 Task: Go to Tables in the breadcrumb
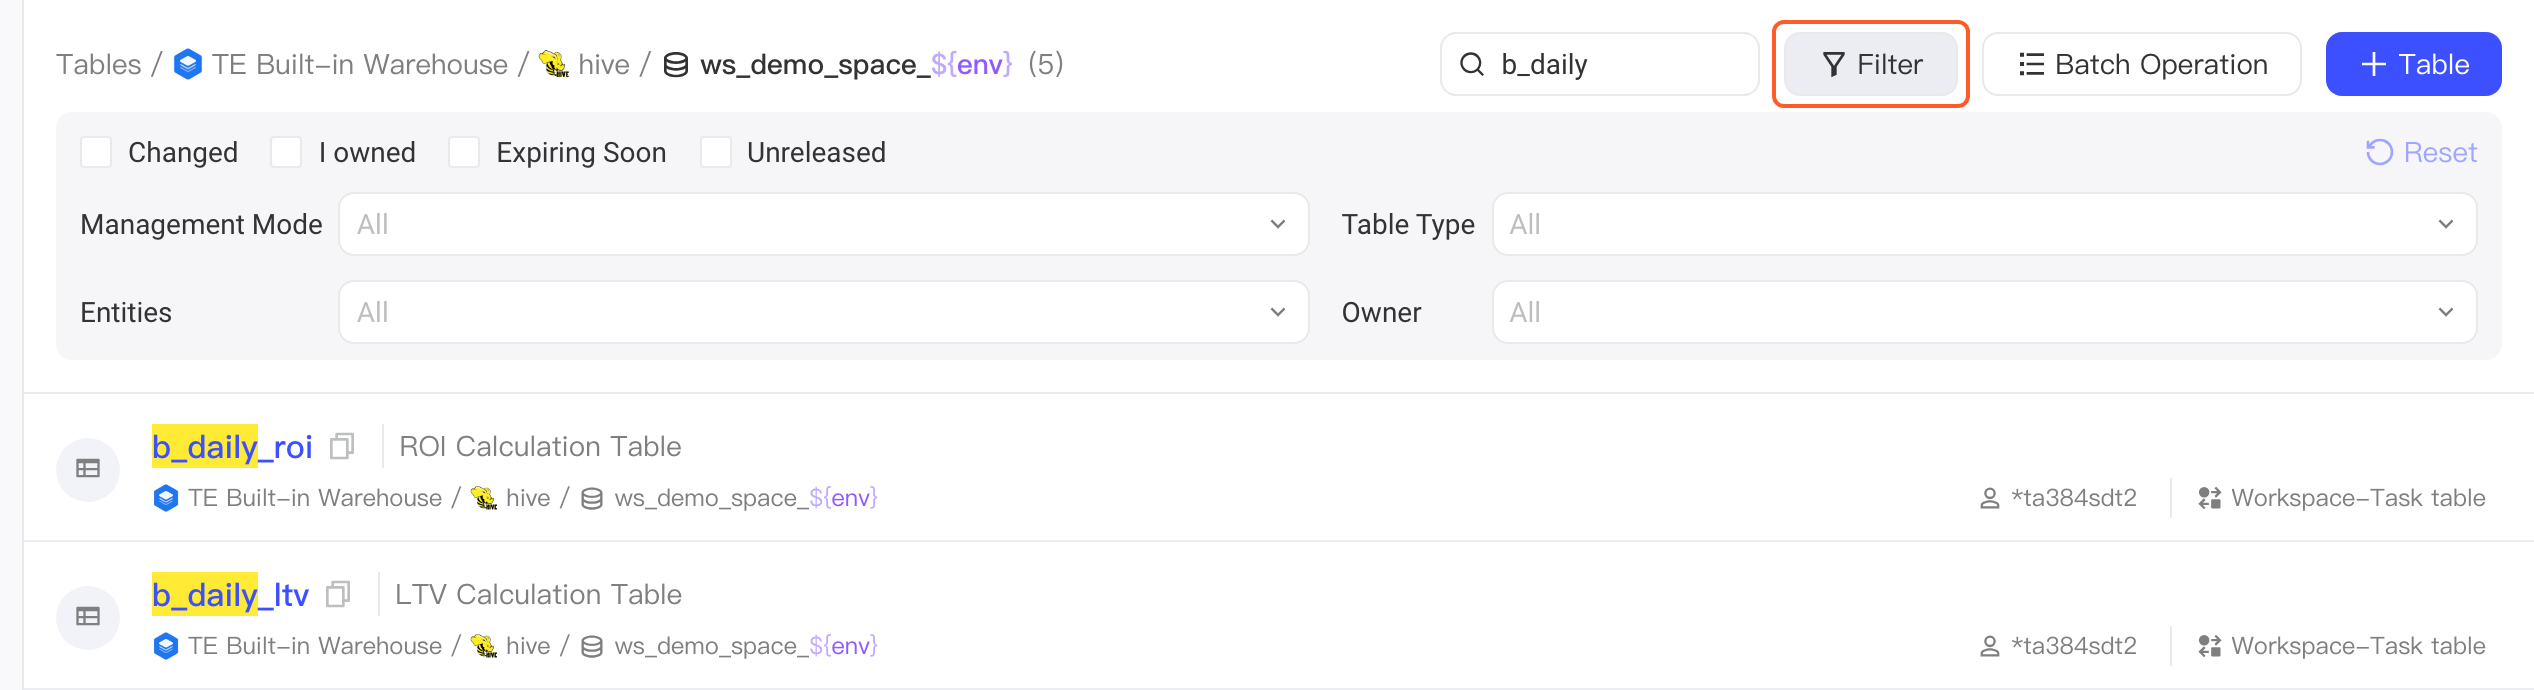(x=99, y=65)
